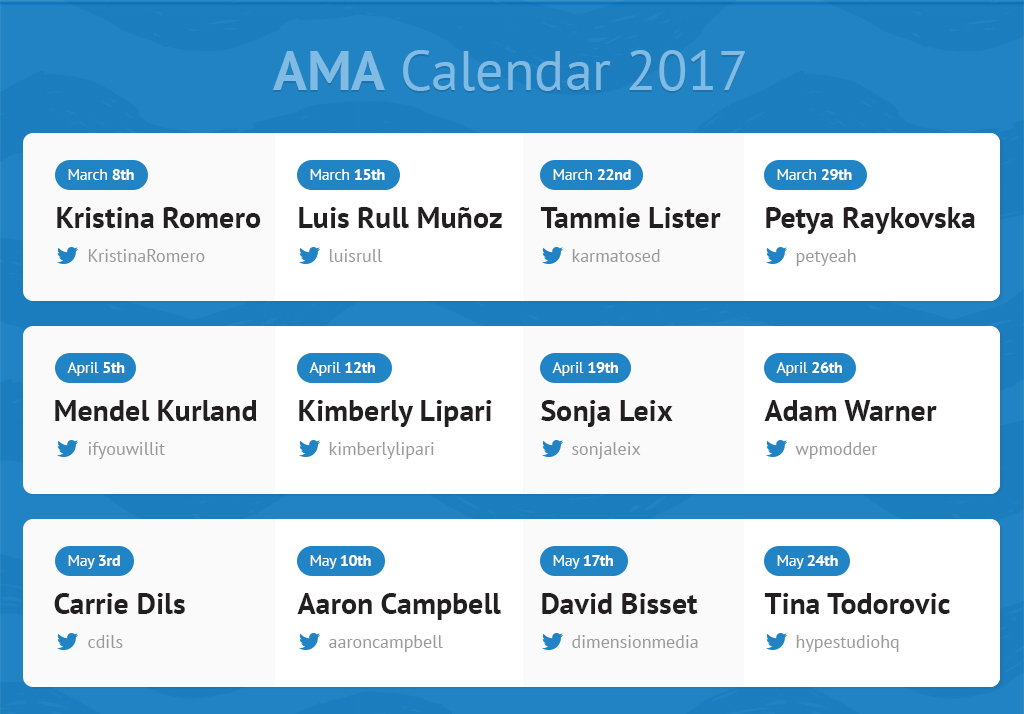This screenshot has height=714, width=1024.
Task: Click Twitter bird icon beside KristinaRomero
Action: (x=67, y=256)
